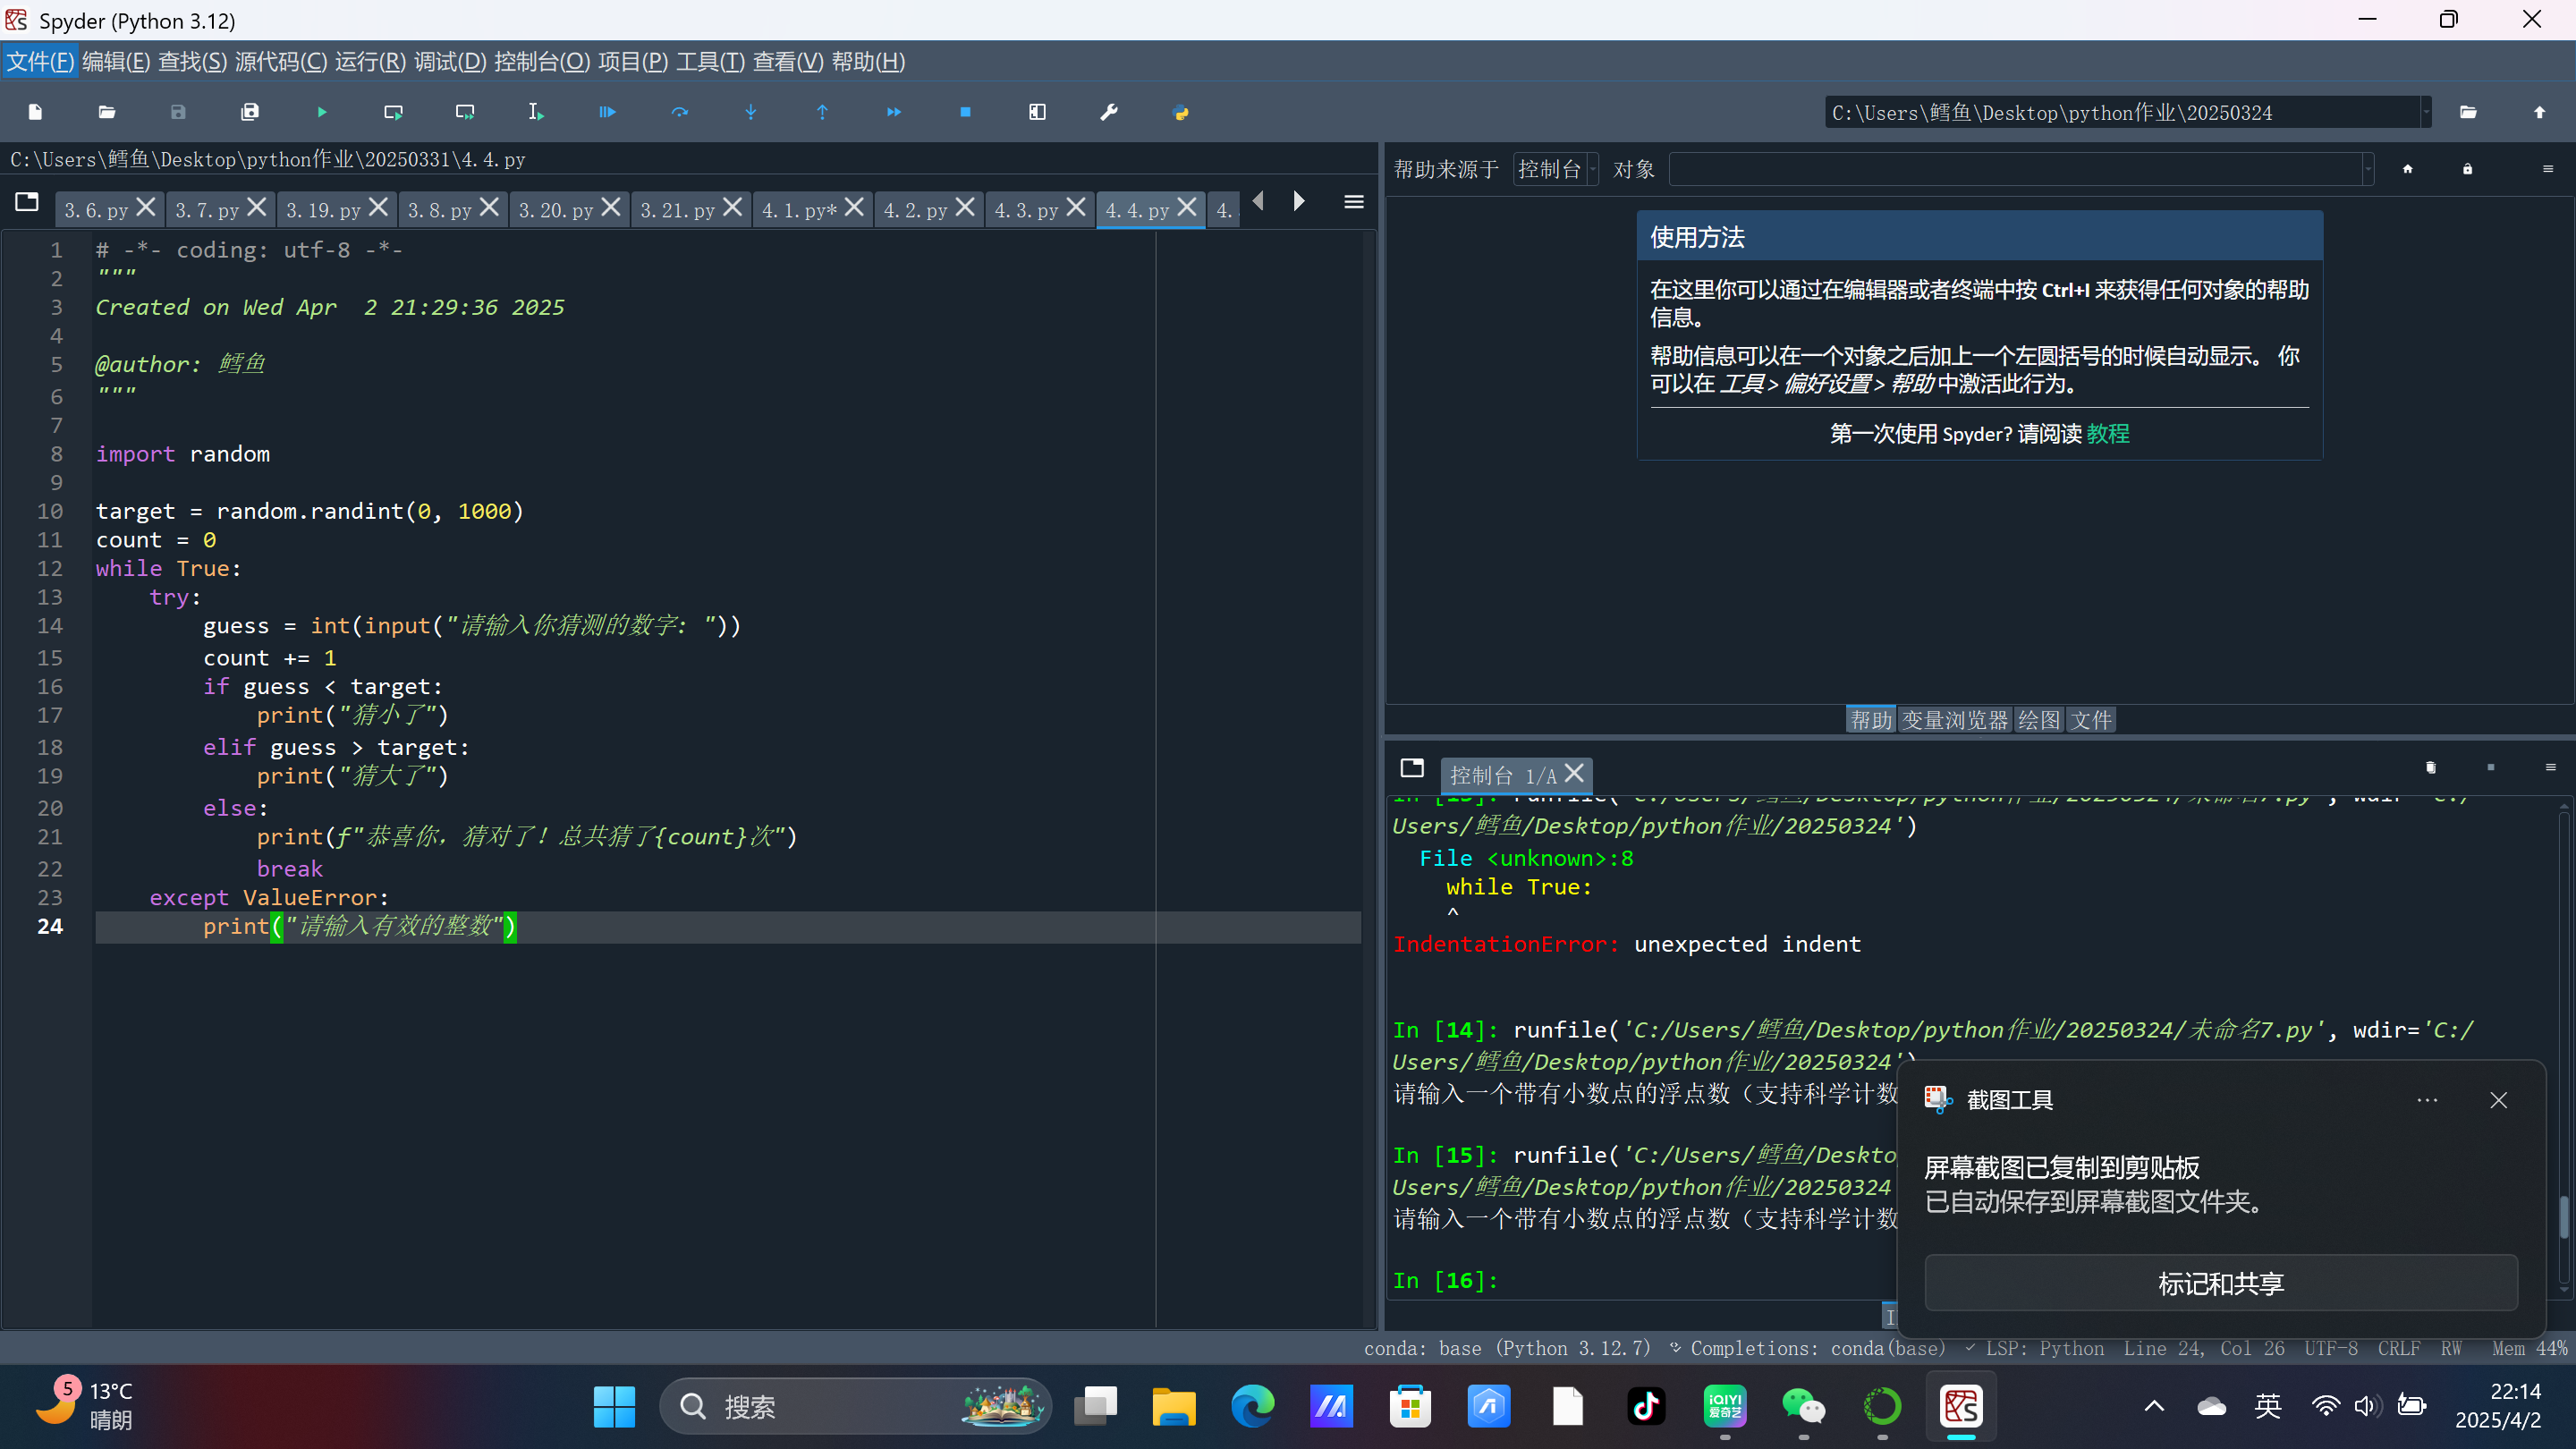Toggle the help pane lock icon

pyautogui.click(x=2467, y=169)
